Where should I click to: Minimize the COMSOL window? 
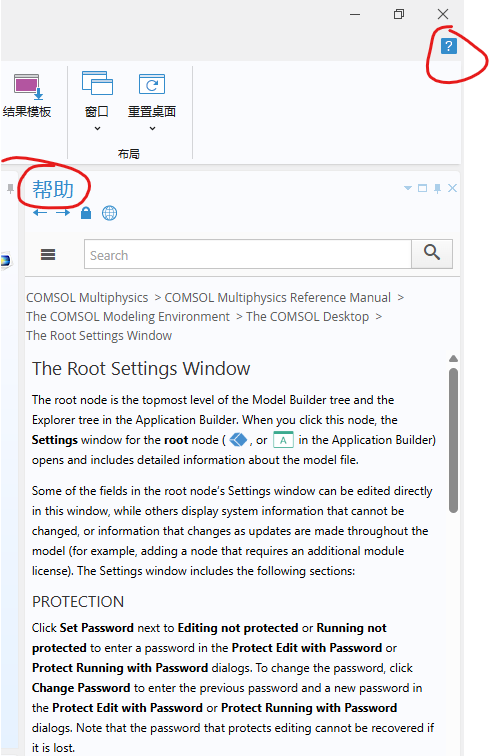coord(355,14)
